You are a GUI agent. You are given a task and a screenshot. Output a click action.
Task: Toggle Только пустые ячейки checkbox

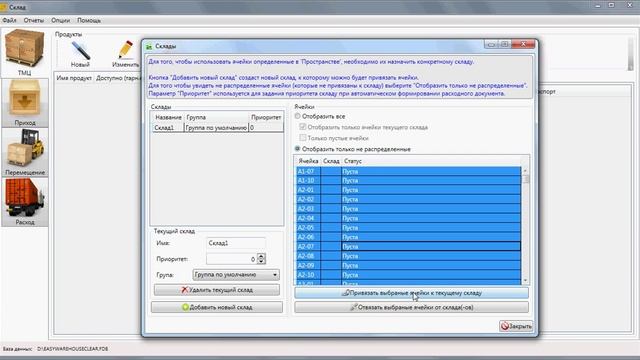[x=303, y=138]
